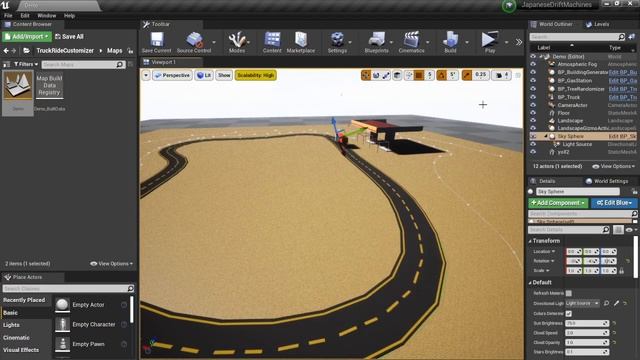
Task: Open the Cinematics toolbar icon
Action: click(x=411, y=42)
